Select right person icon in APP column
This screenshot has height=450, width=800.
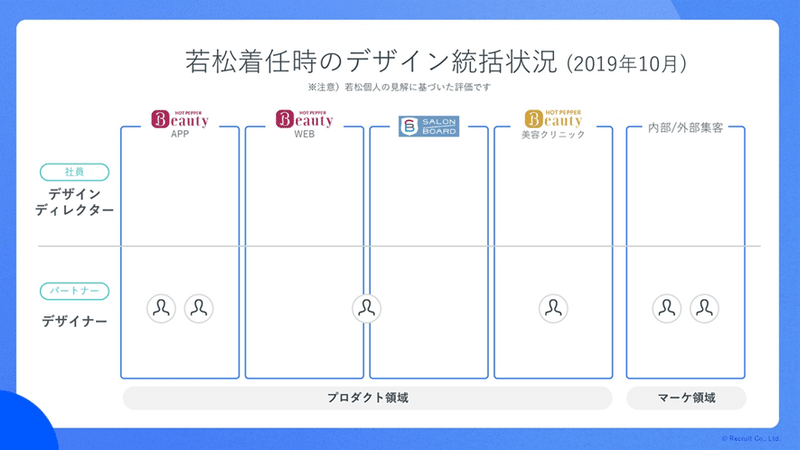pos(198,308)
